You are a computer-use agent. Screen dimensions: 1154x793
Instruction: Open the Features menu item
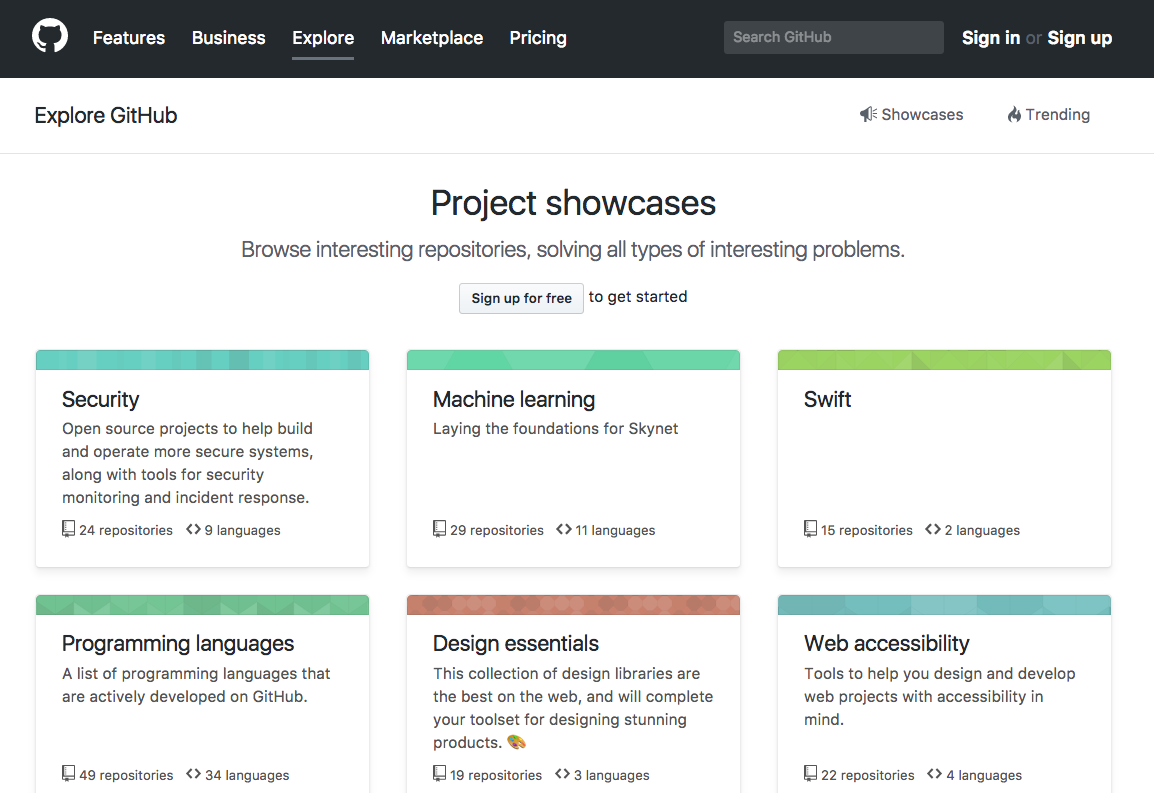click(x=129, y=38)
